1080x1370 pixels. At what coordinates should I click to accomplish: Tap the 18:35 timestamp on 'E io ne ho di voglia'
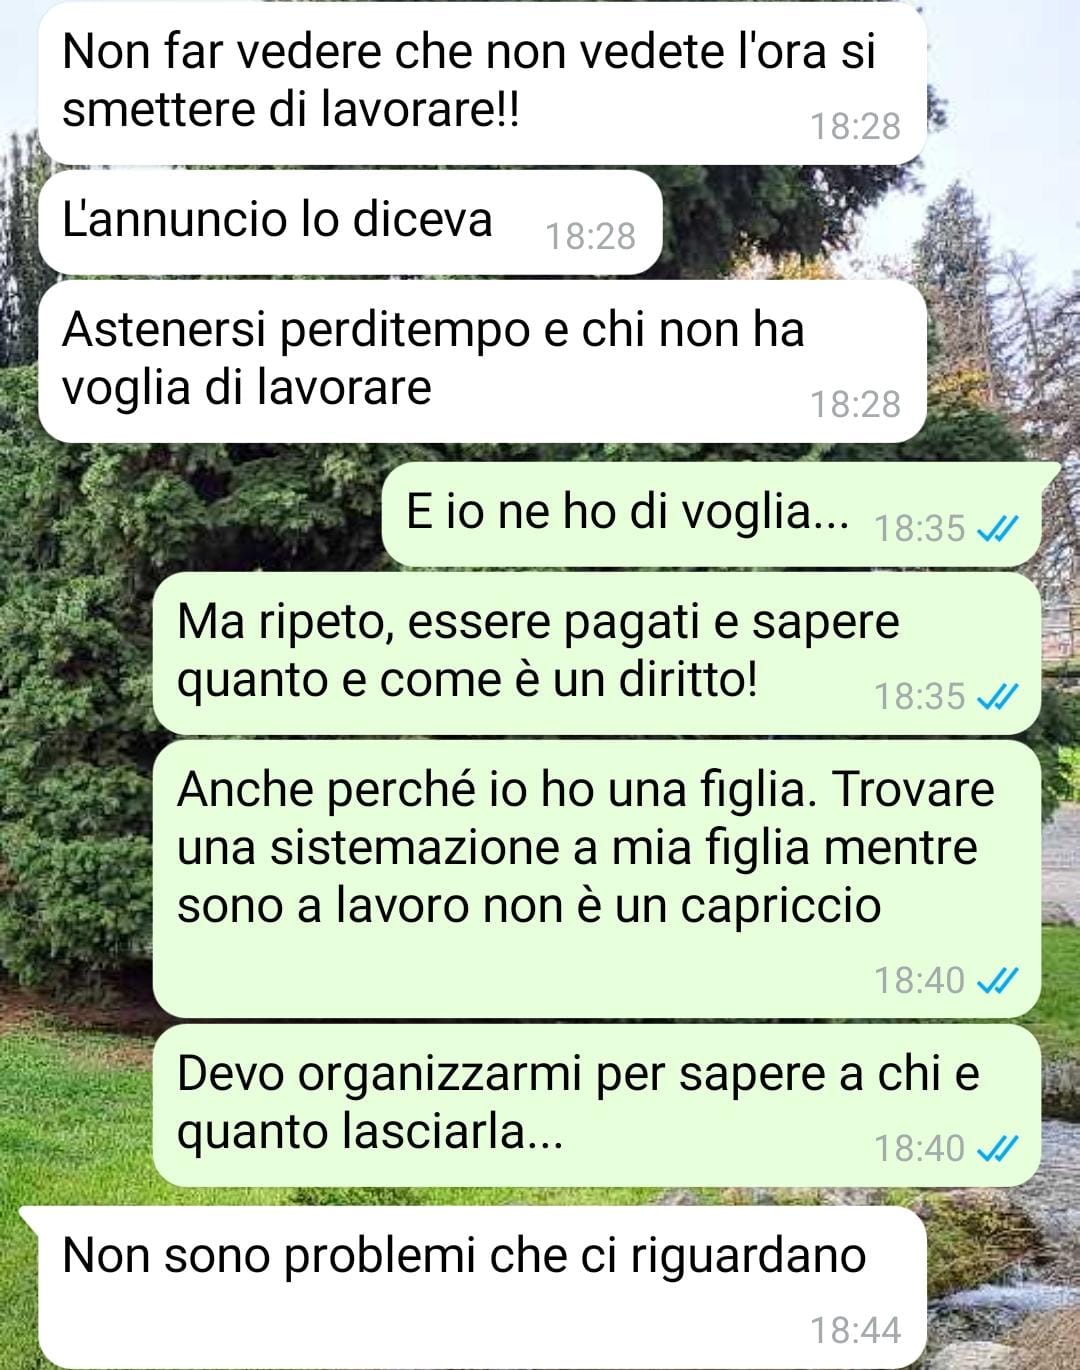click(x=920, y=528)
